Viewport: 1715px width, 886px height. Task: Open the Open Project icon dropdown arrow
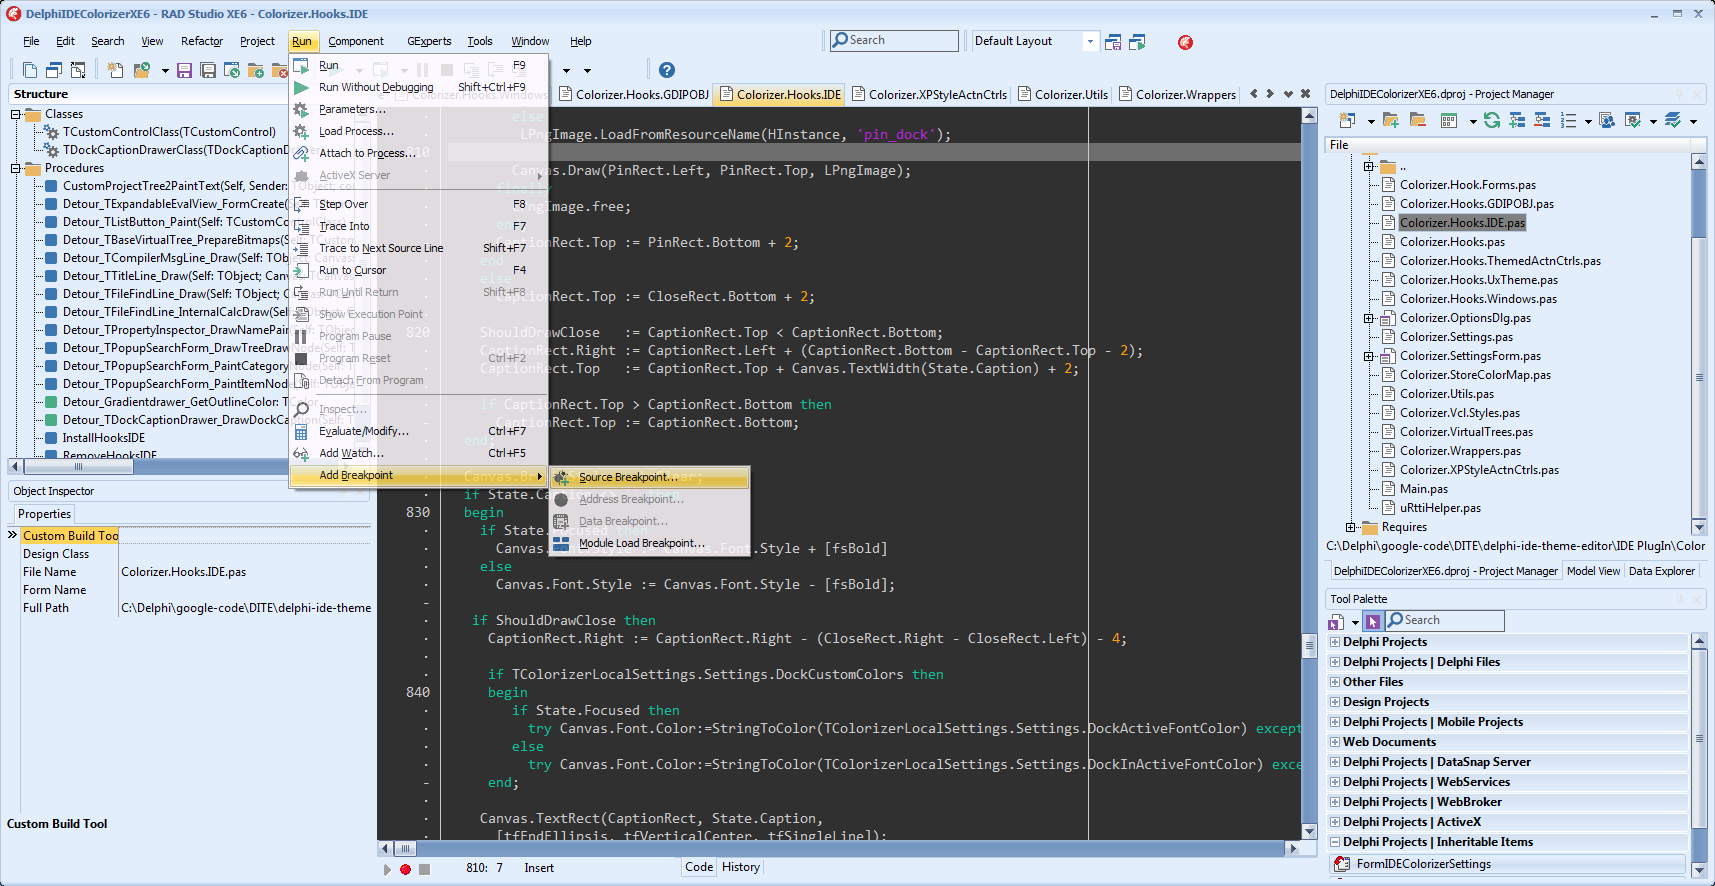point(165,70)
